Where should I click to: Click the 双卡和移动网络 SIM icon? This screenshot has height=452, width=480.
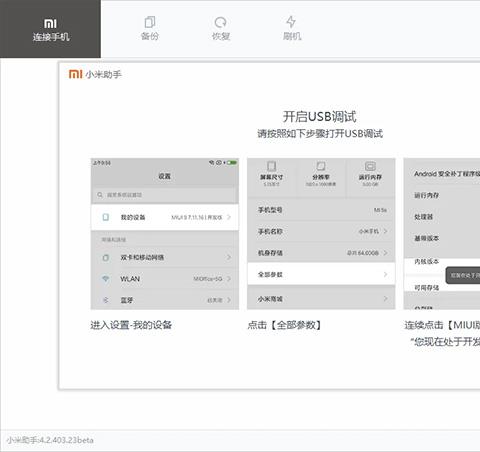(106, 257)
